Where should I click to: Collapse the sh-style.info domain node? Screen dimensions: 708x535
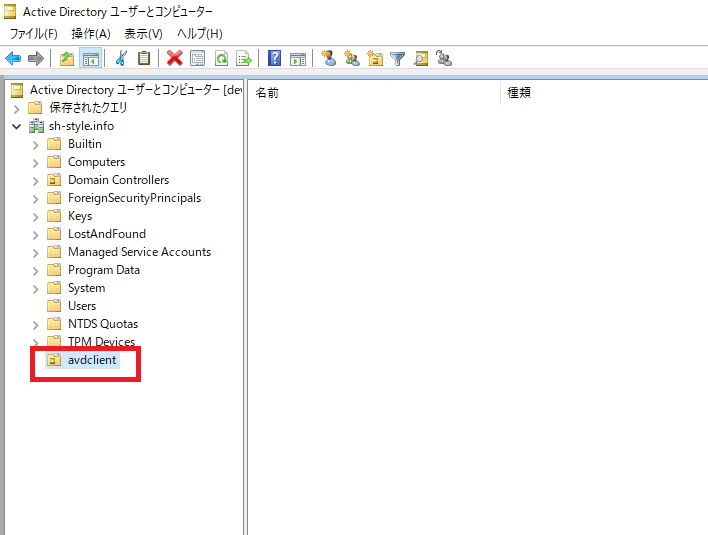coord(16,126)
